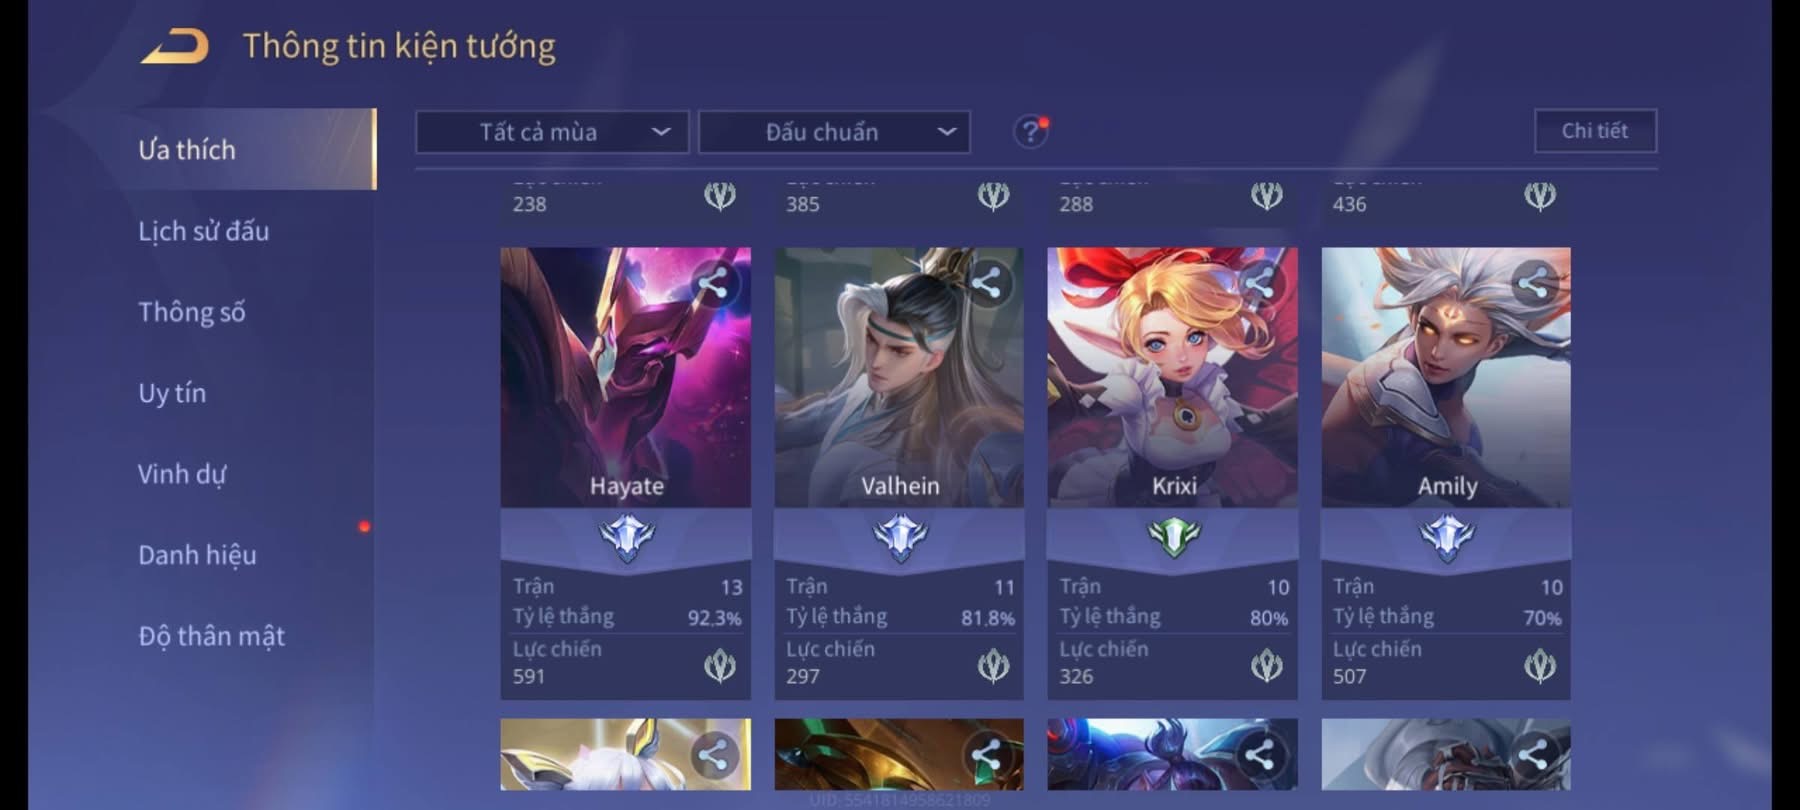1800x810 pixels.
Task: Tap Amily's Lực chiến laurel icon
Action: [x=1540, y=665]
